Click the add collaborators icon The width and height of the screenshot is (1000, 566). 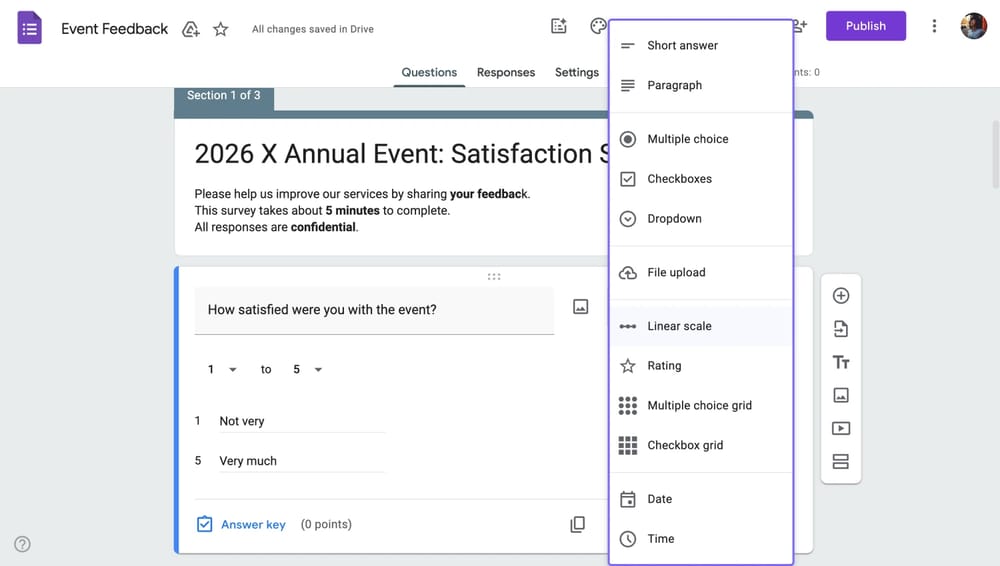[800, 26]
